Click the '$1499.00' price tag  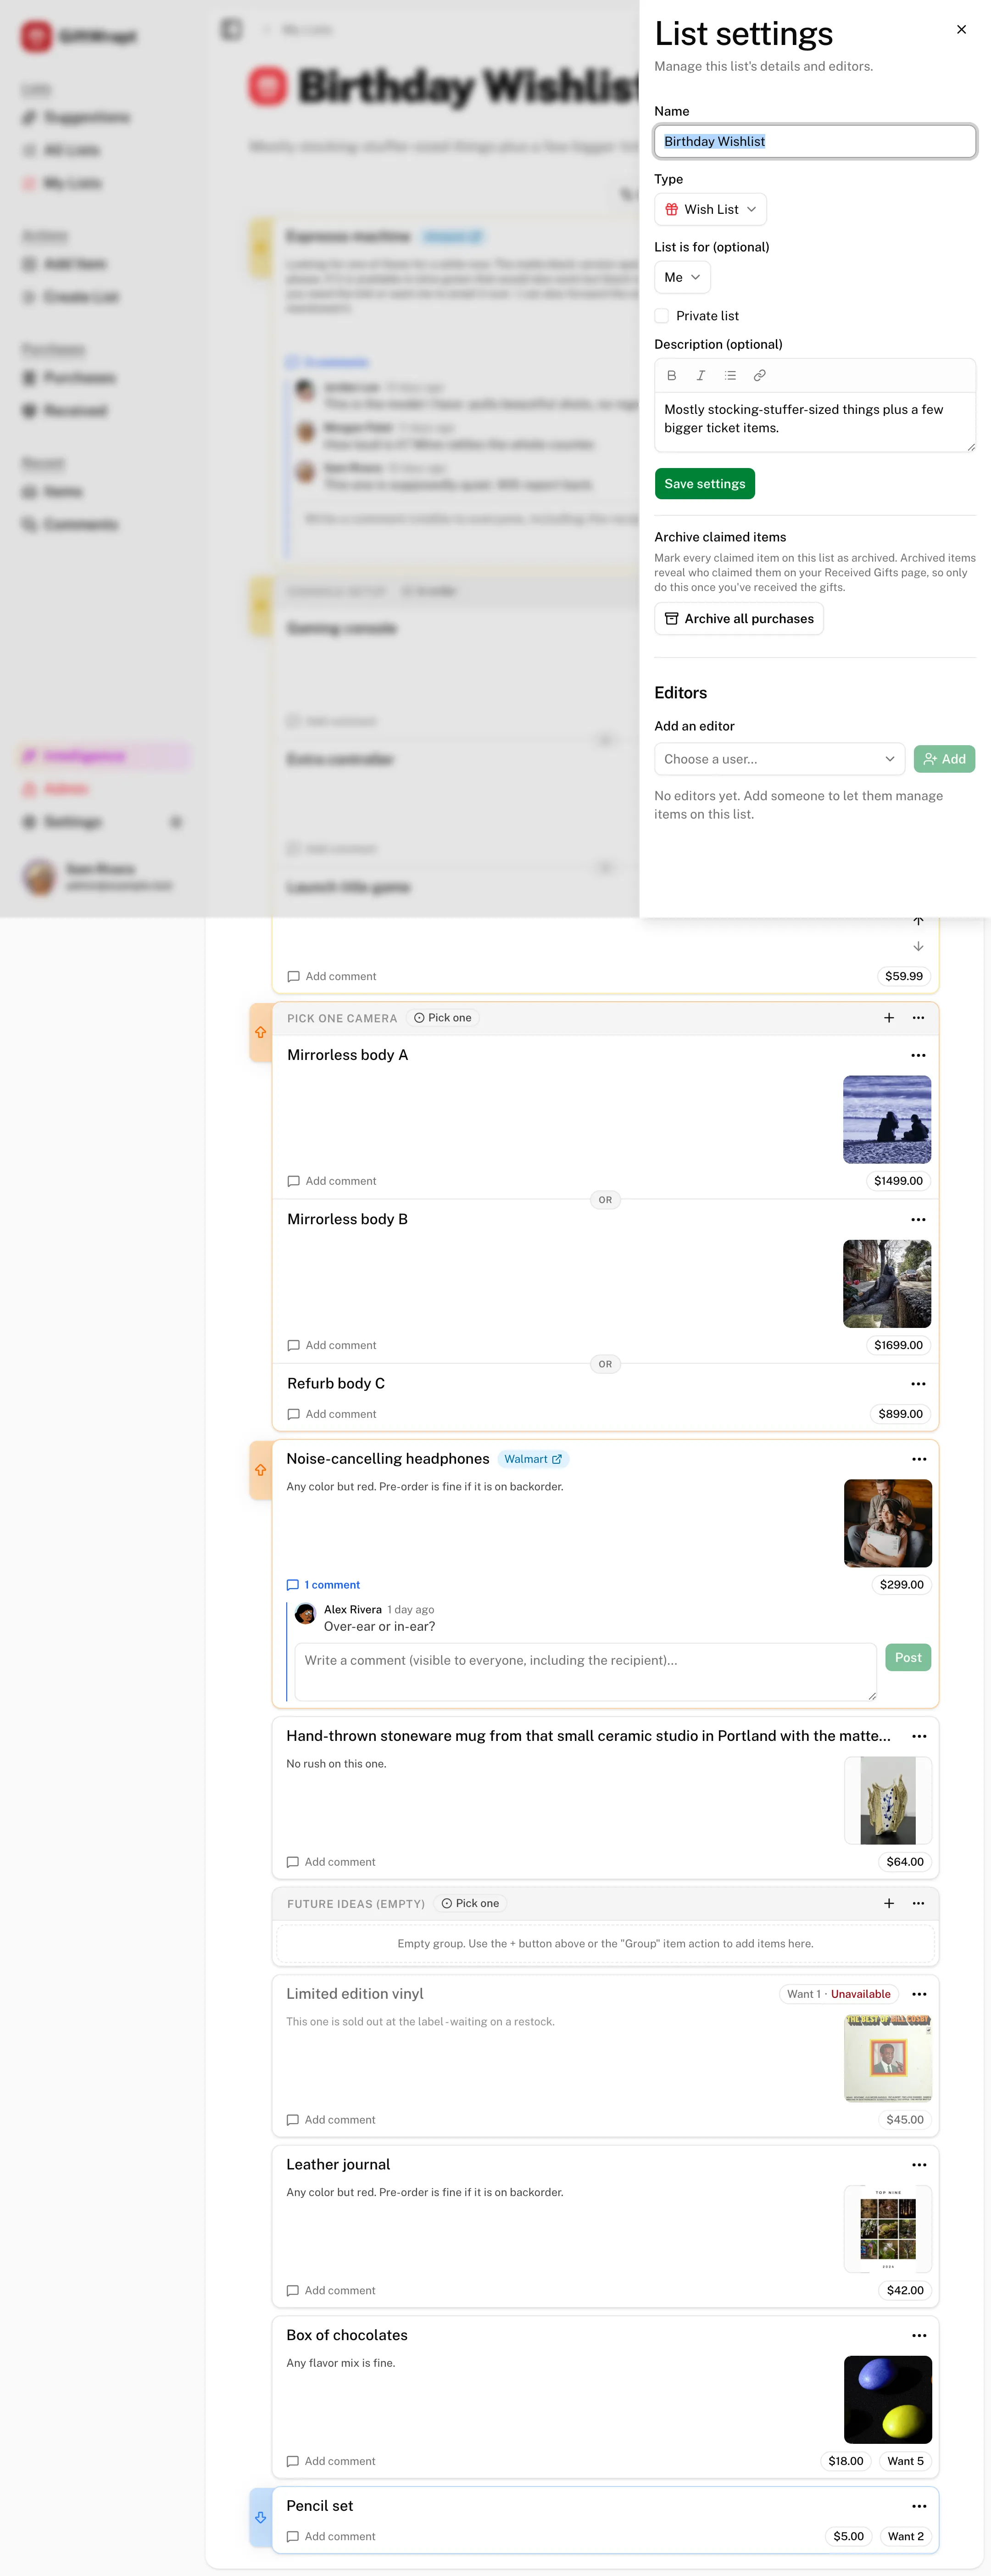coord(898,1181)
